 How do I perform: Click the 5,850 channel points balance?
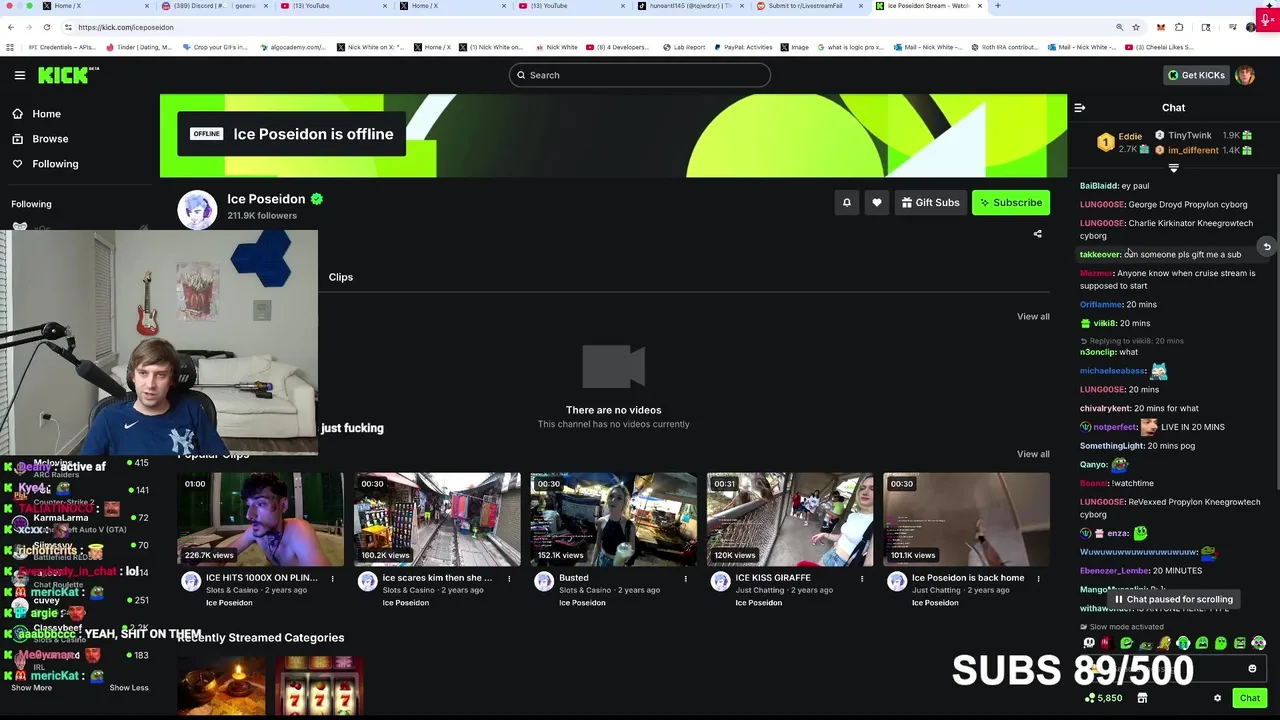1104,698
